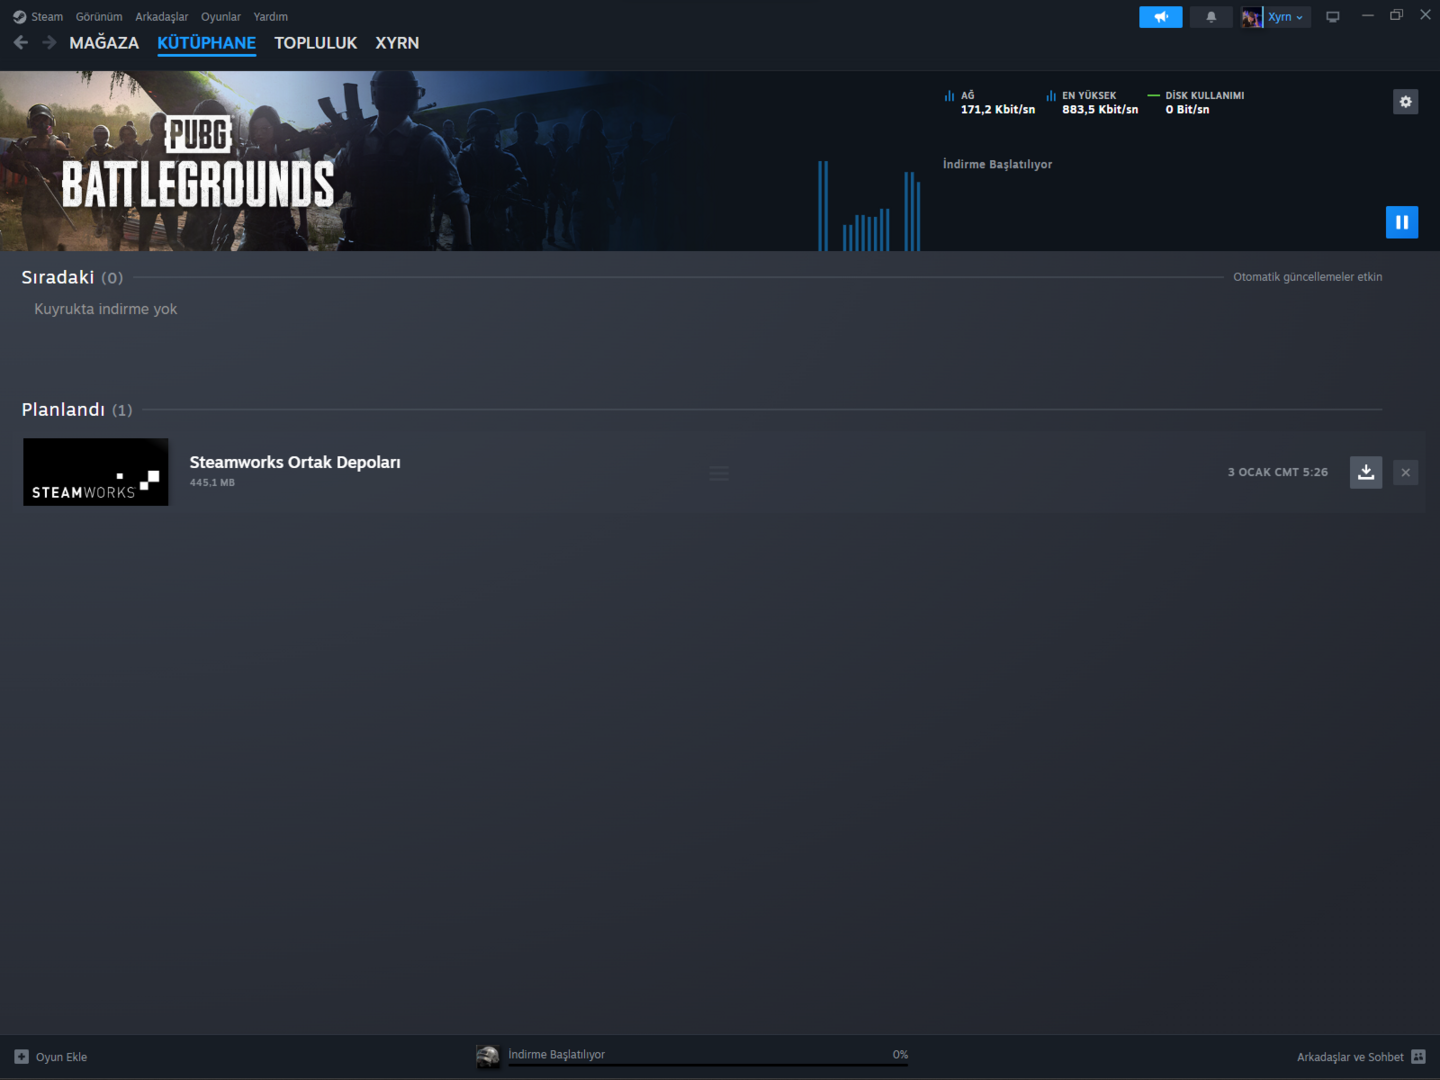Switch to Big Picture mode monitor icon

[x=1333, y=17]
